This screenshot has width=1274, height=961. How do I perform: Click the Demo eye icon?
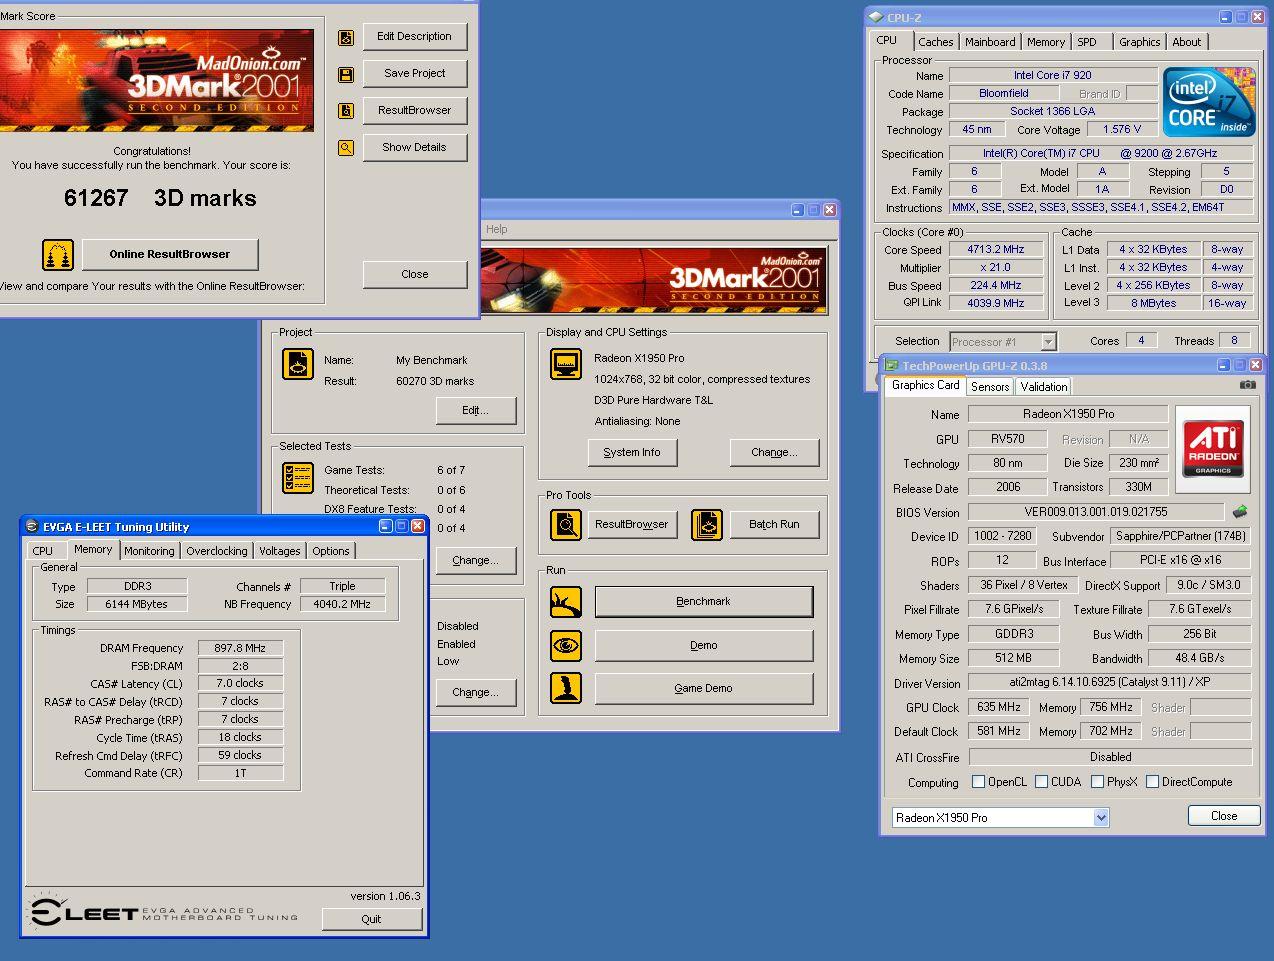click(566, 646)
